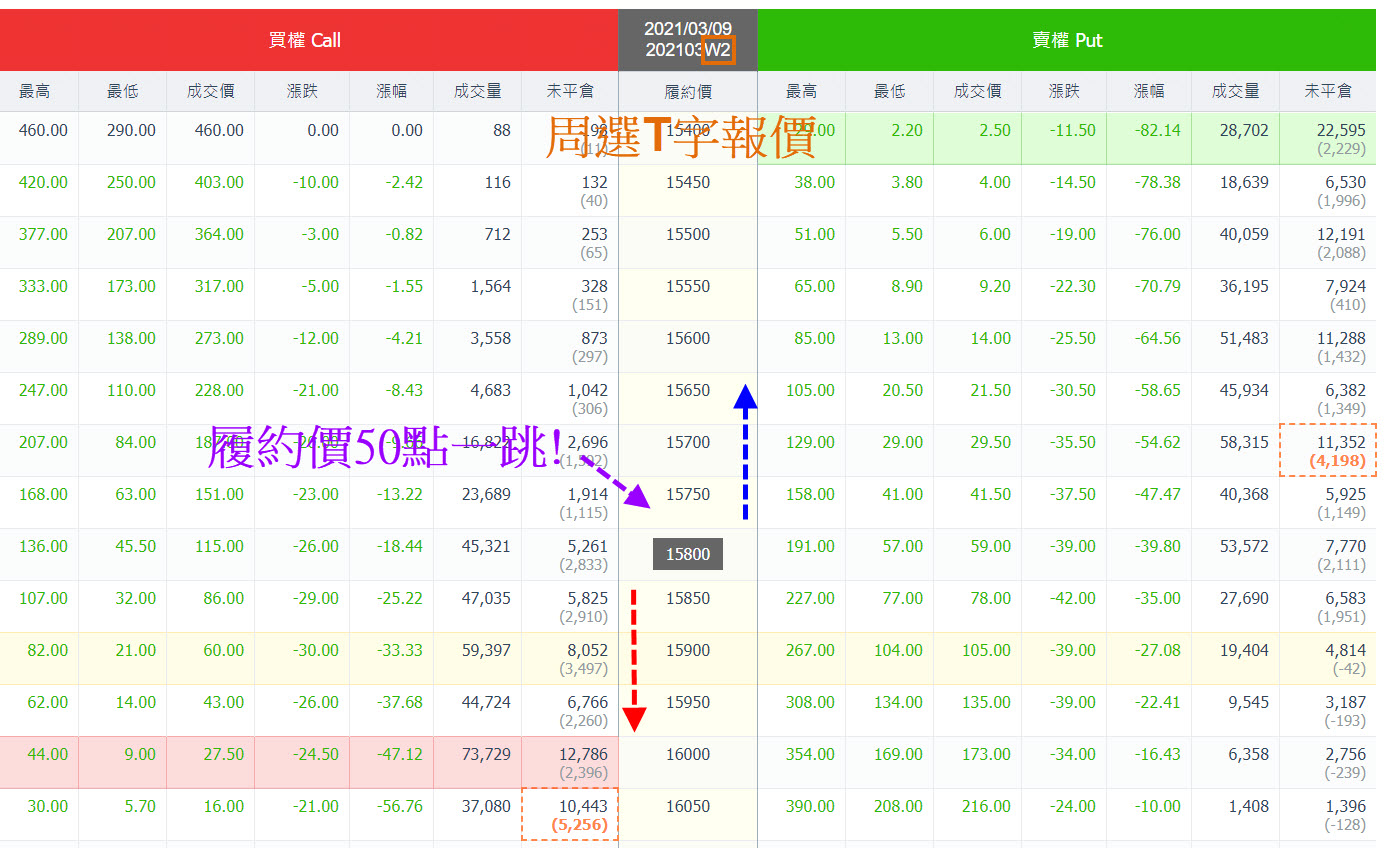Click the Put 漲跌 column header
Screen dimensions: 1399x848
(x=1064, y=90)
